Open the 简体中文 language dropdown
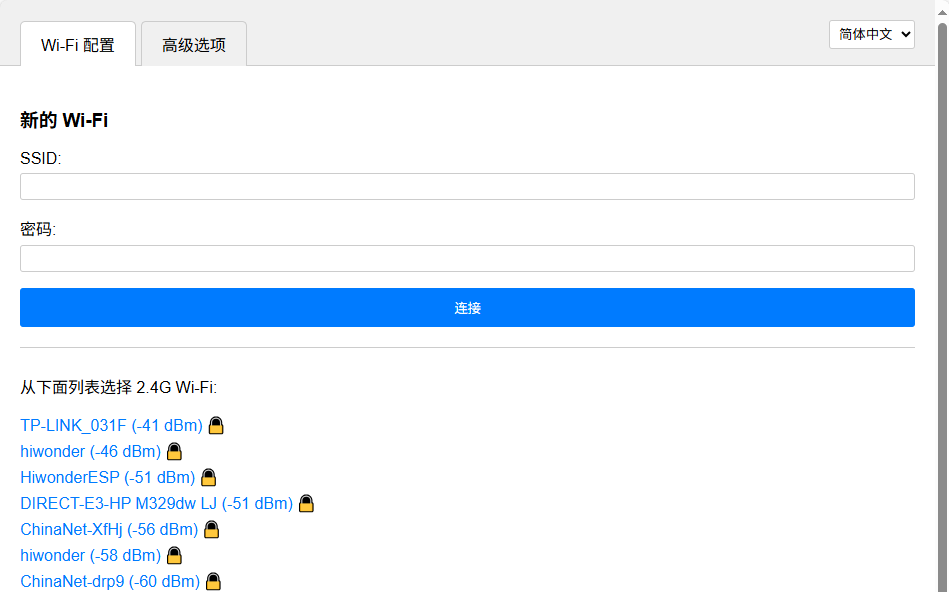 click(x=871, y=34)
